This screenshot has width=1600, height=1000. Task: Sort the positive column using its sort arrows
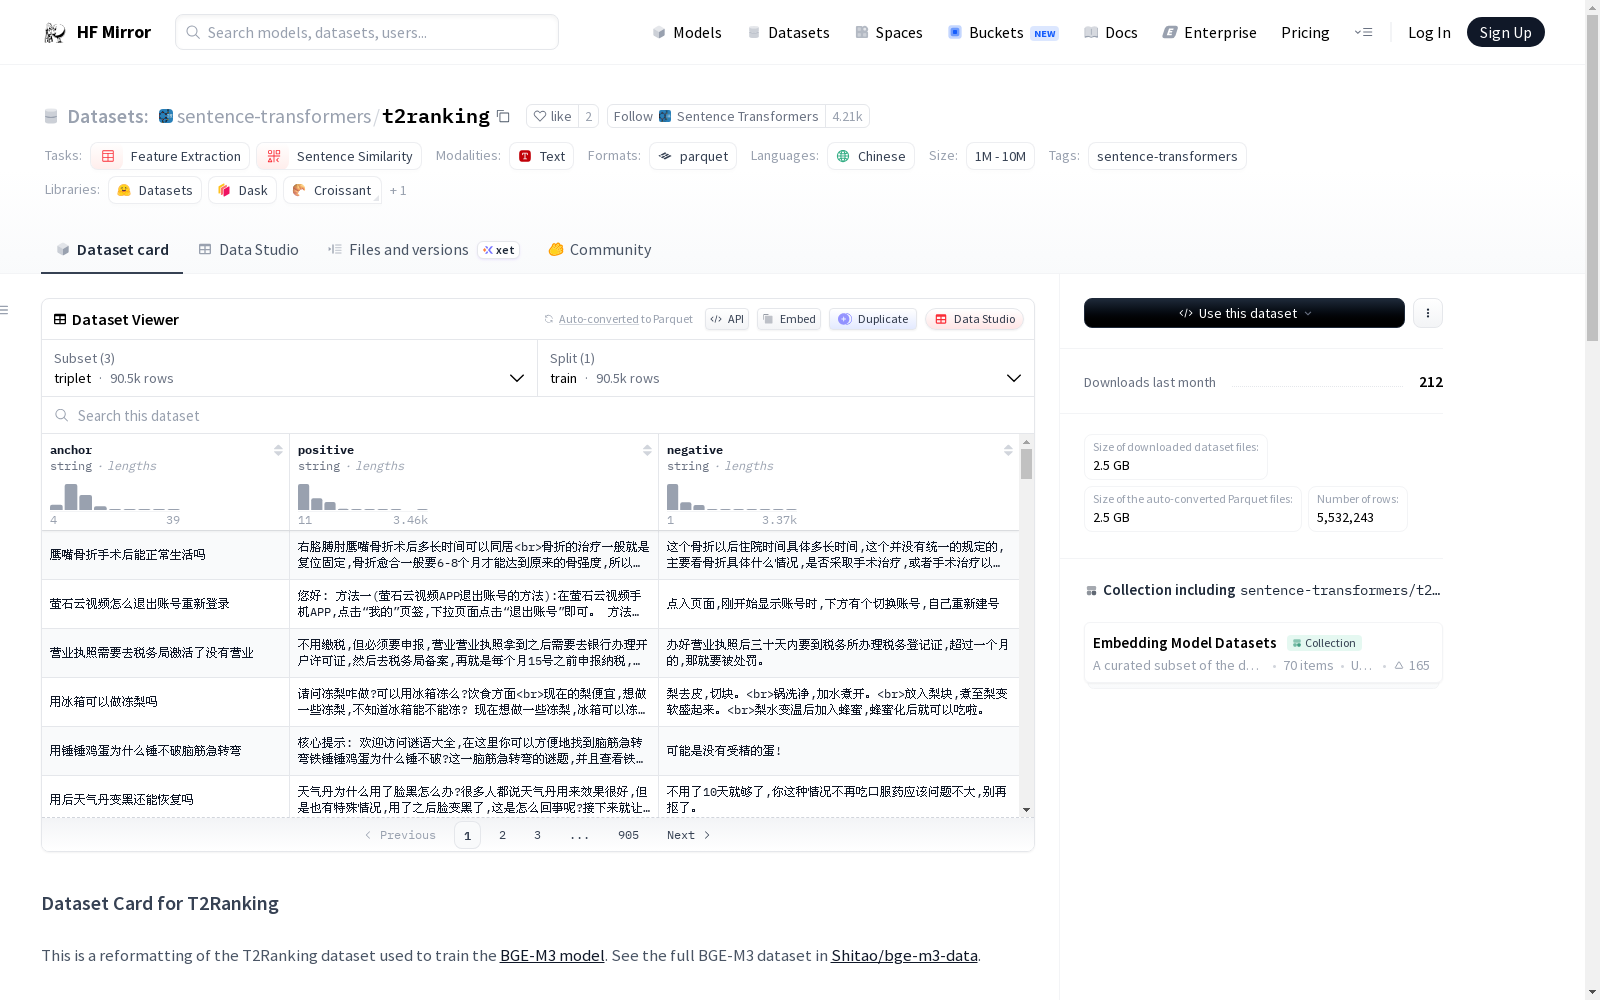(647, 450)
